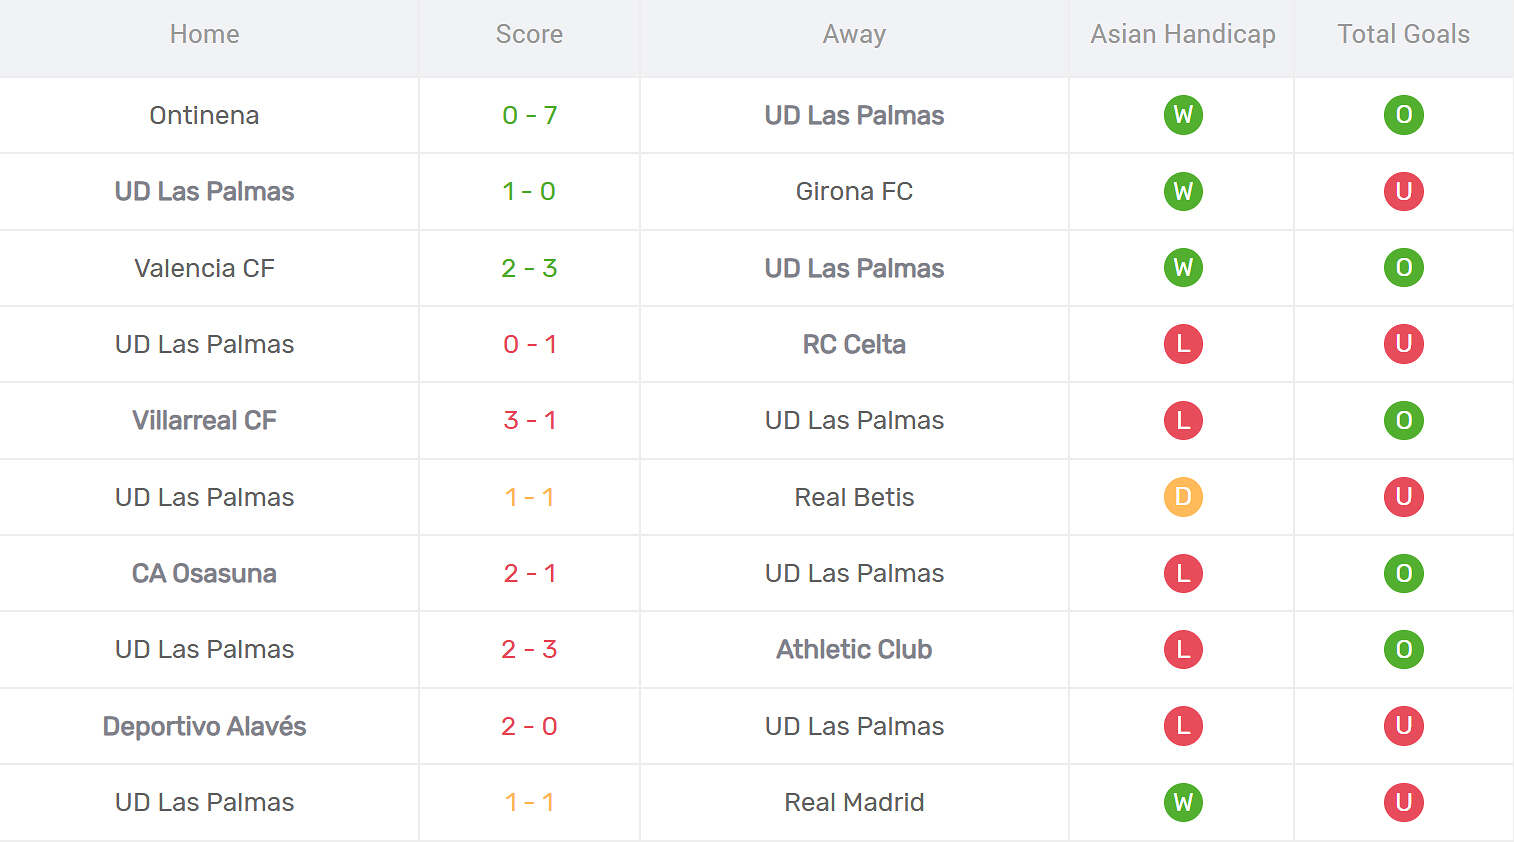Click the O total goals badge for Athletic Club match
This screenshot has width=1514, height=842.
[x=1403, y=649]
